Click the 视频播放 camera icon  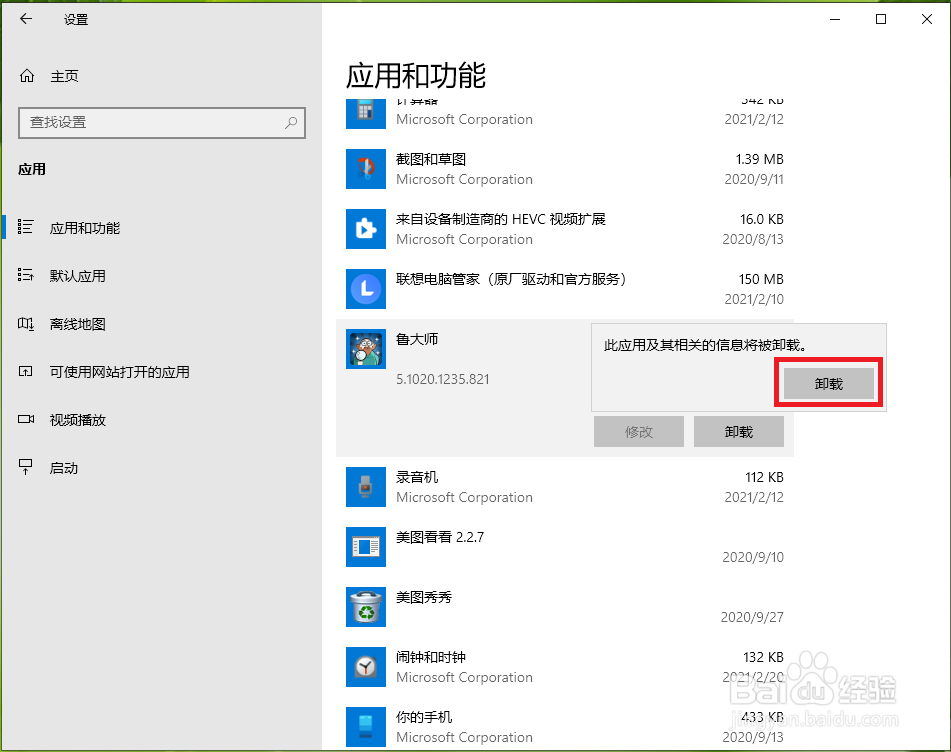coord(25,419)
